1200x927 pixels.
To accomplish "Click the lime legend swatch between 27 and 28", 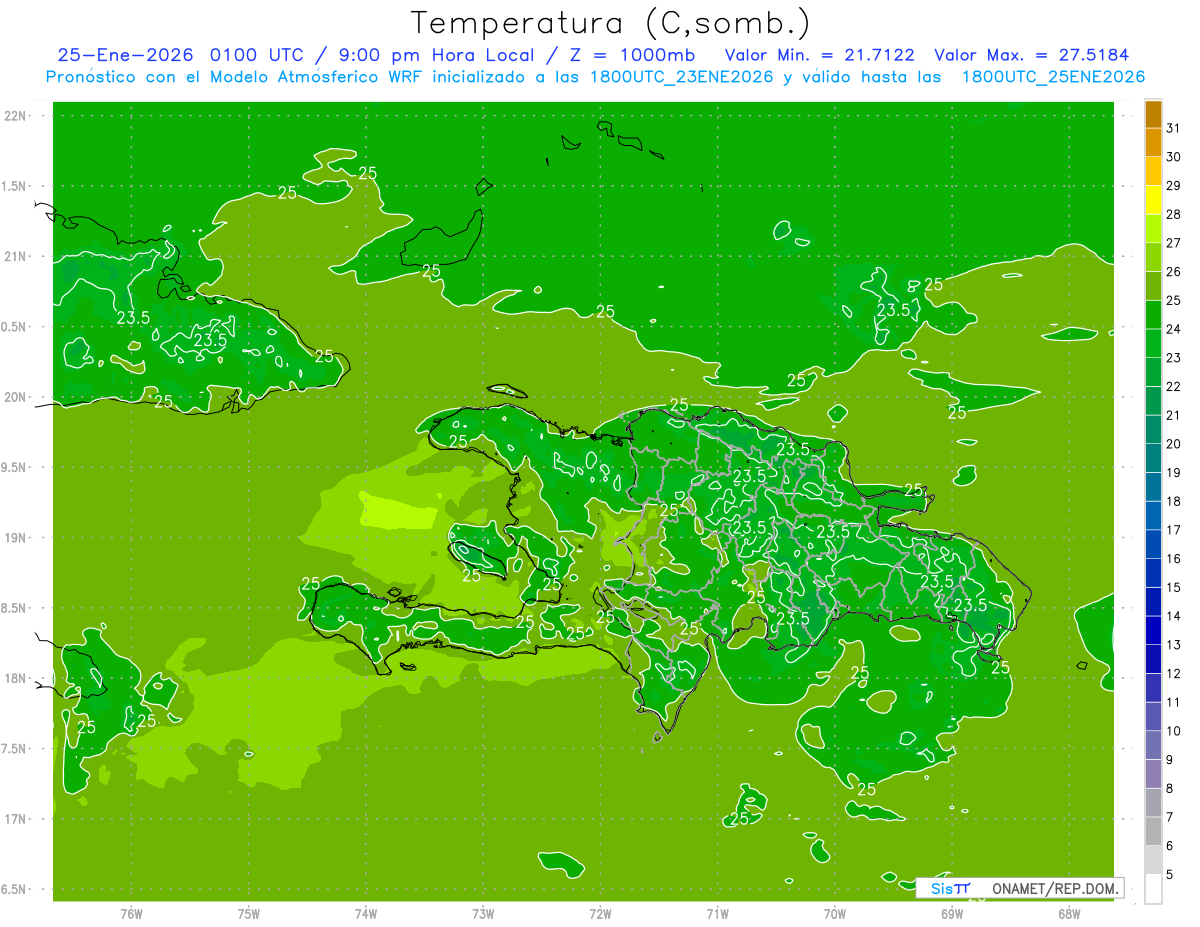I will tap(1153, 228).
